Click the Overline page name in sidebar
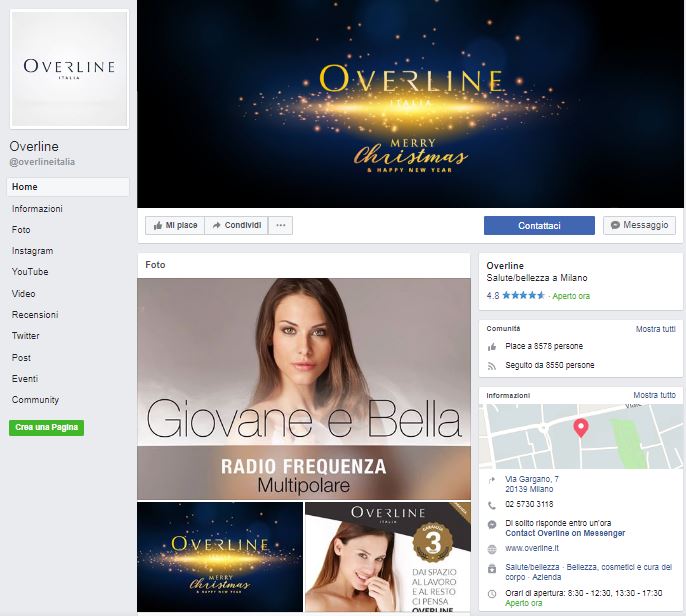Image resolution: width=686 pixels, height=616 pixels. click(34, 146)
